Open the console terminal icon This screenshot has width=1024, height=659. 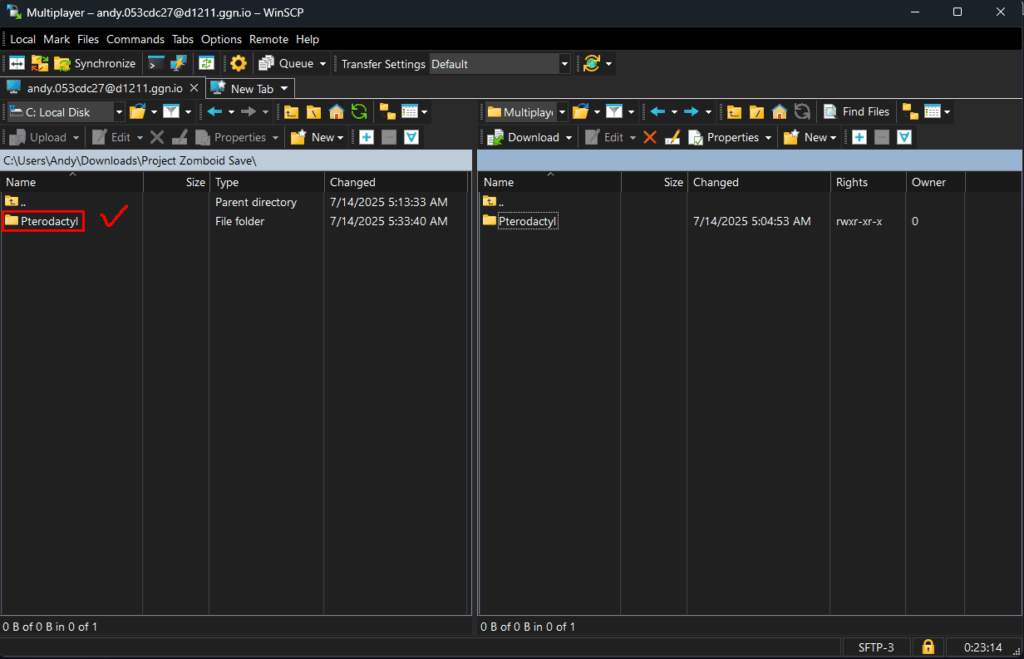(x=155, y=63)
